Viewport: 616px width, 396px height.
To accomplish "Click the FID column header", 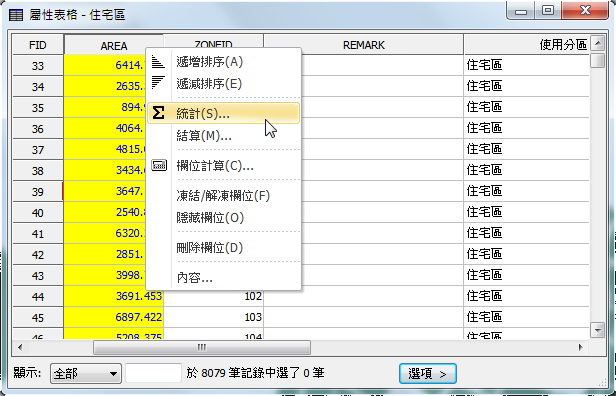I will pyautogui.click(x=38, y=45).
